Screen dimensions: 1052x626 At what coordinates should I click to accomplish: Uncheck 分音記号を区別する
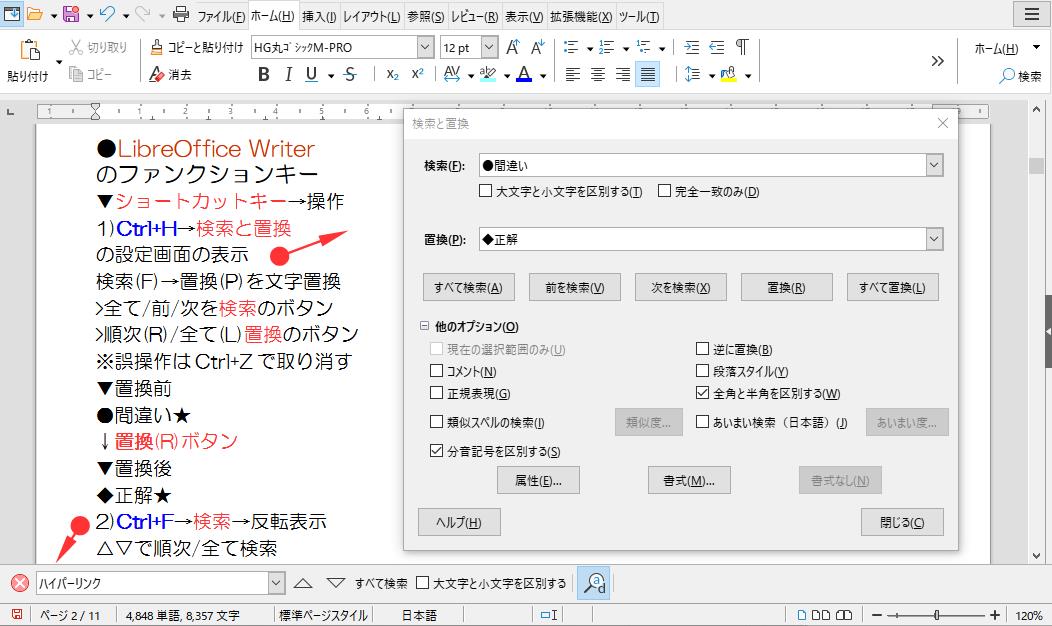436,451
